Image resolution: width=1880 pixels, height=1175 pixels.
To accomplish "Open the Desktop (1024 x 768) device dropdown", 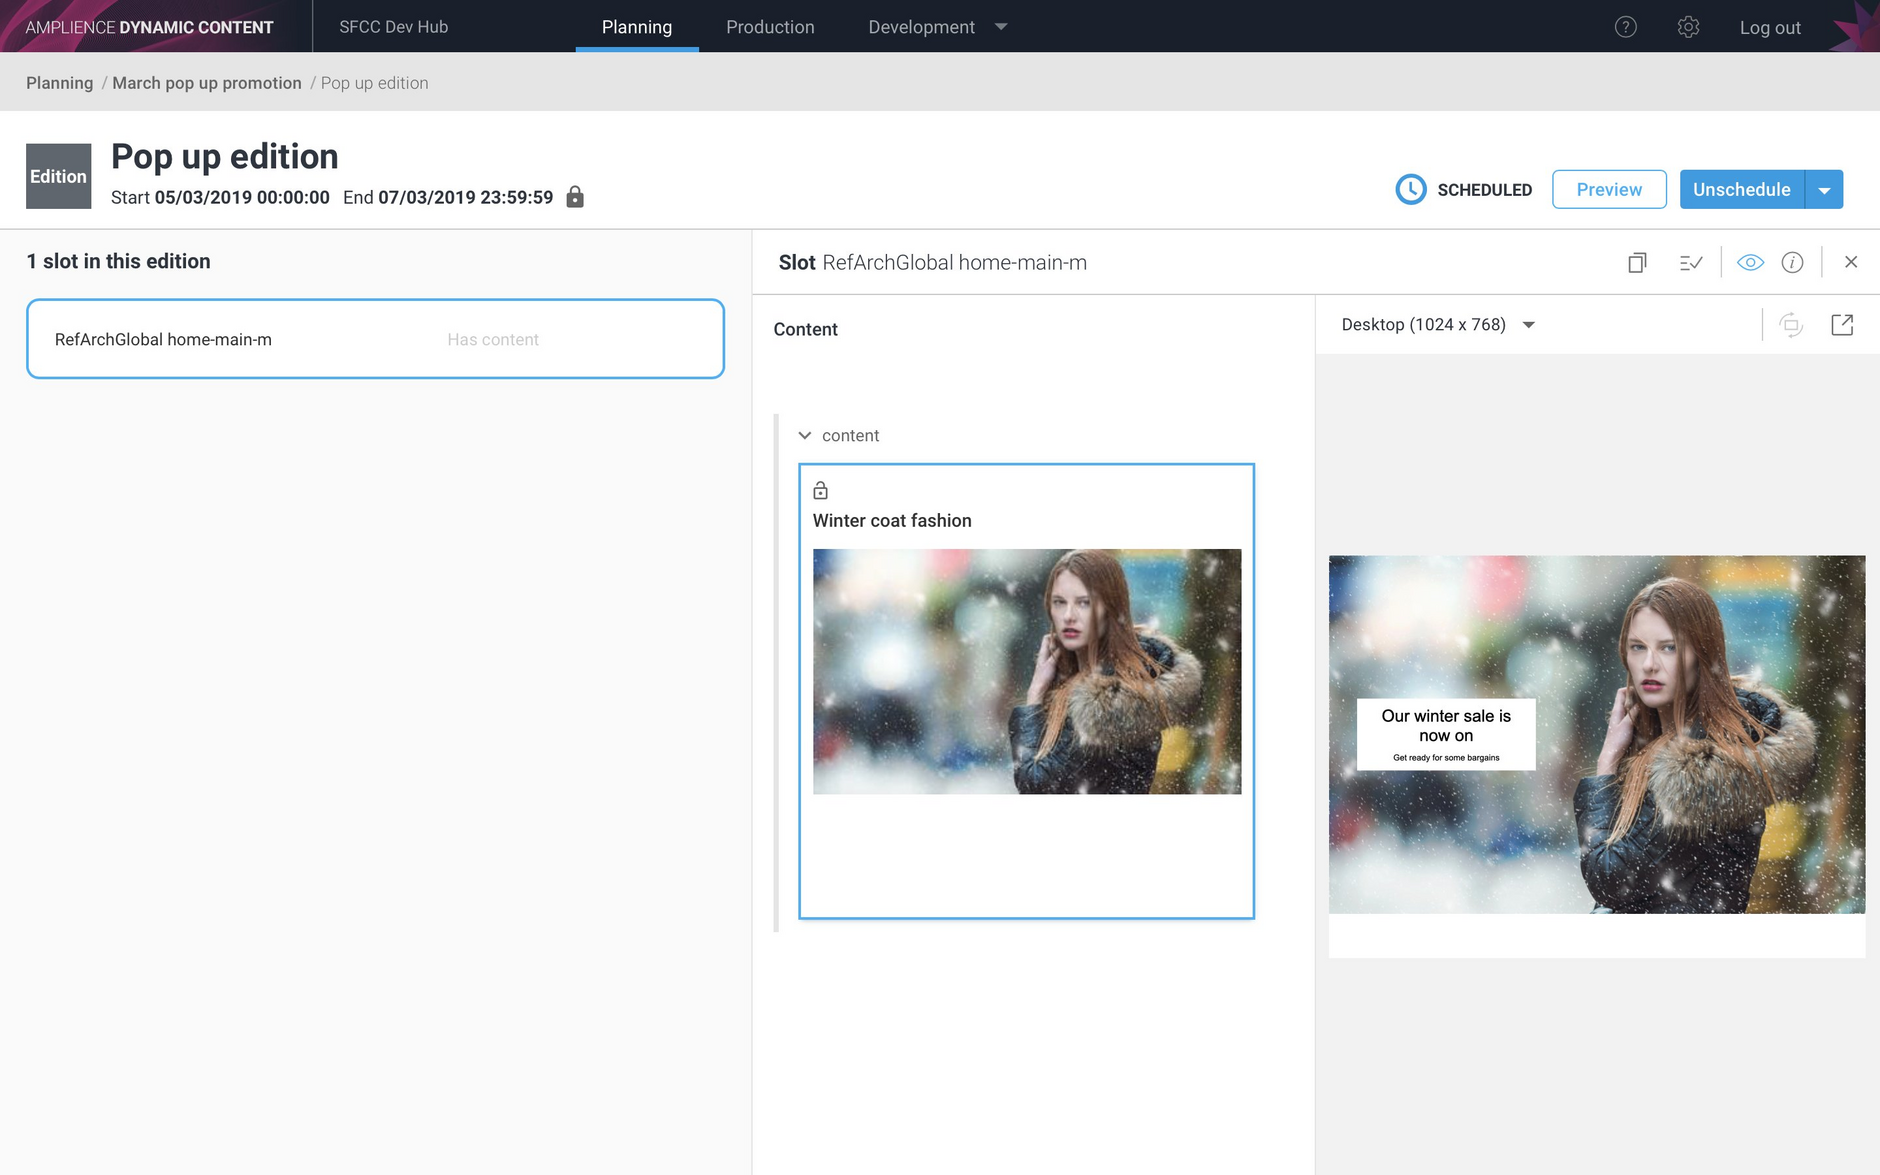I will 1437,324.
